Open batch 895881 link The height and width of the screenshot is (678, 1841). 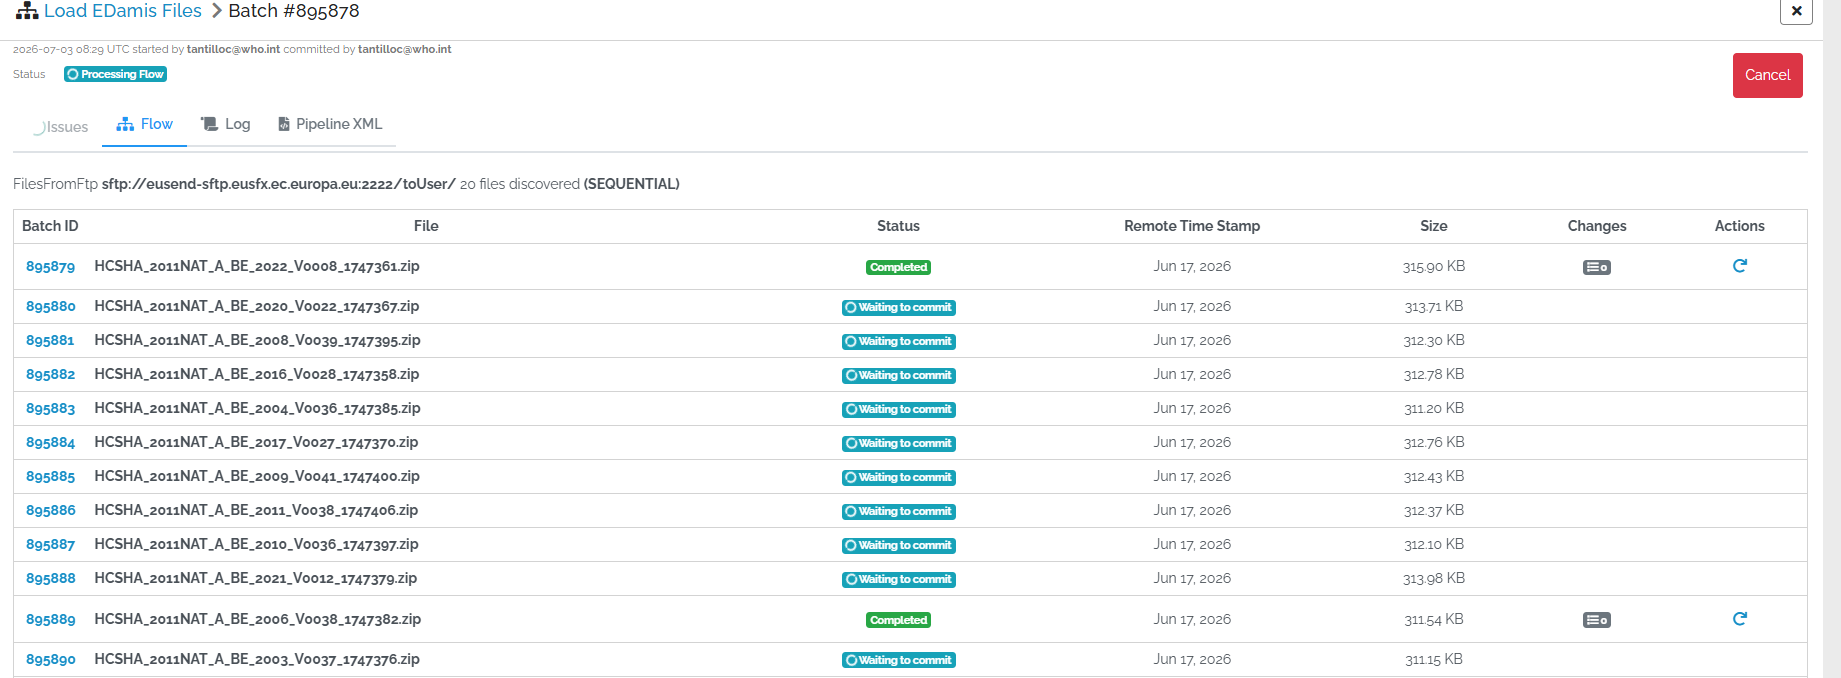50,341
